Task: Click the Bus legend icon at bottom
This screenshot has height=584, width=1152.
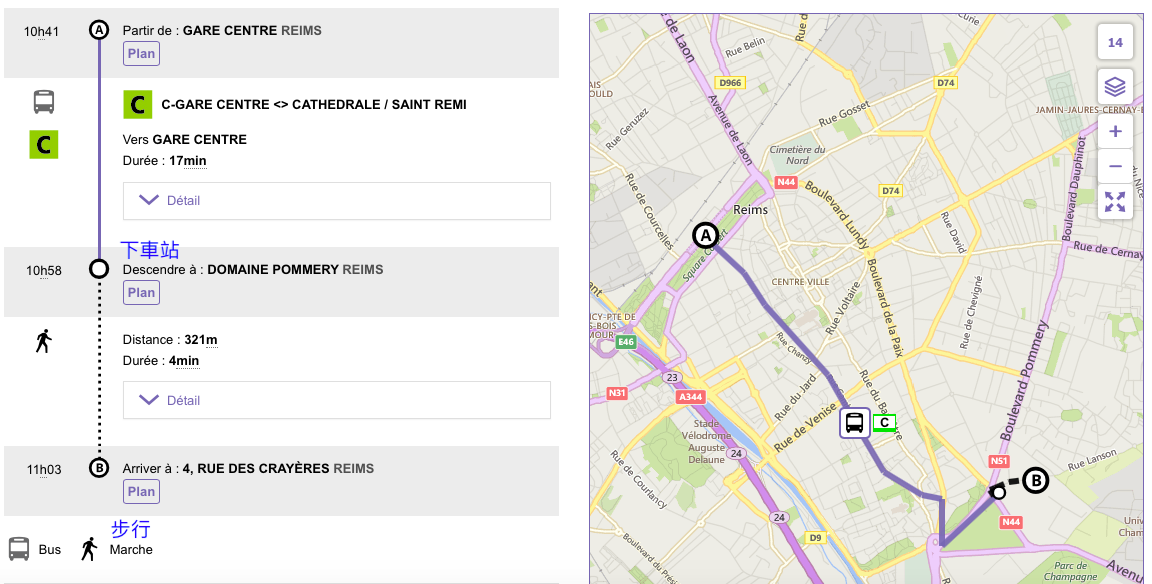Action: tap(19, 549)
